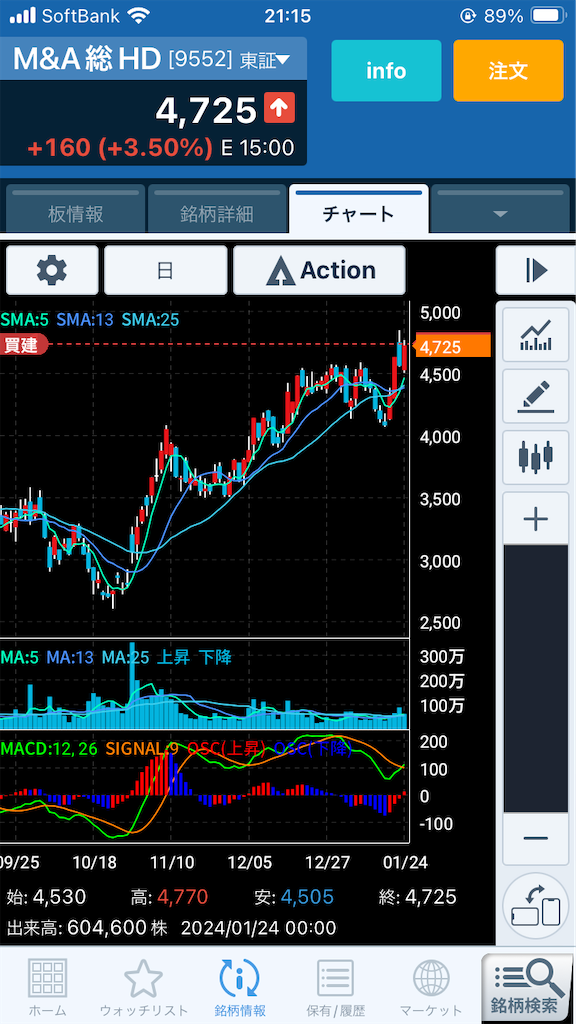Open the timeframe 日 selector

pos(165,270)
